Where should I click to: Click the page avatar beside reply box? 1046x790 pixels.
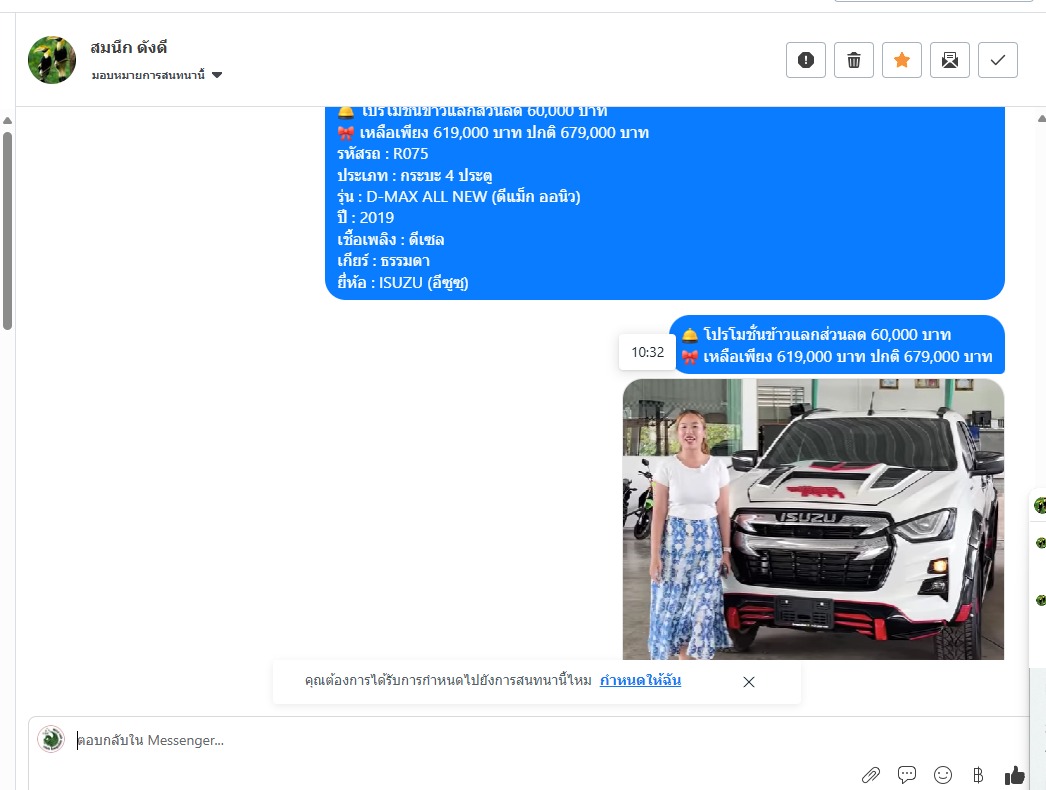[x=51, y=739]
